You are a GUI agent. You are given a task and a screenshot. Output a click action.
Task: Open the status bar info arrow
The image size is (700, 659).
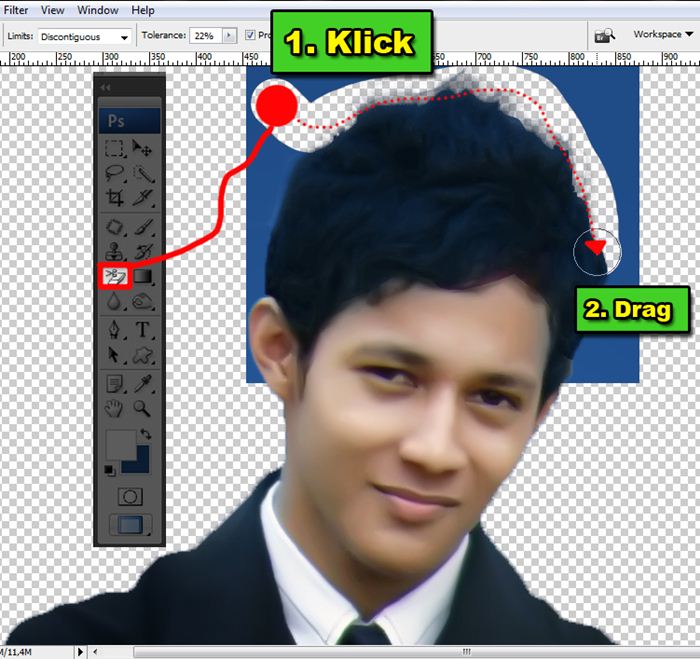[80, 652]
